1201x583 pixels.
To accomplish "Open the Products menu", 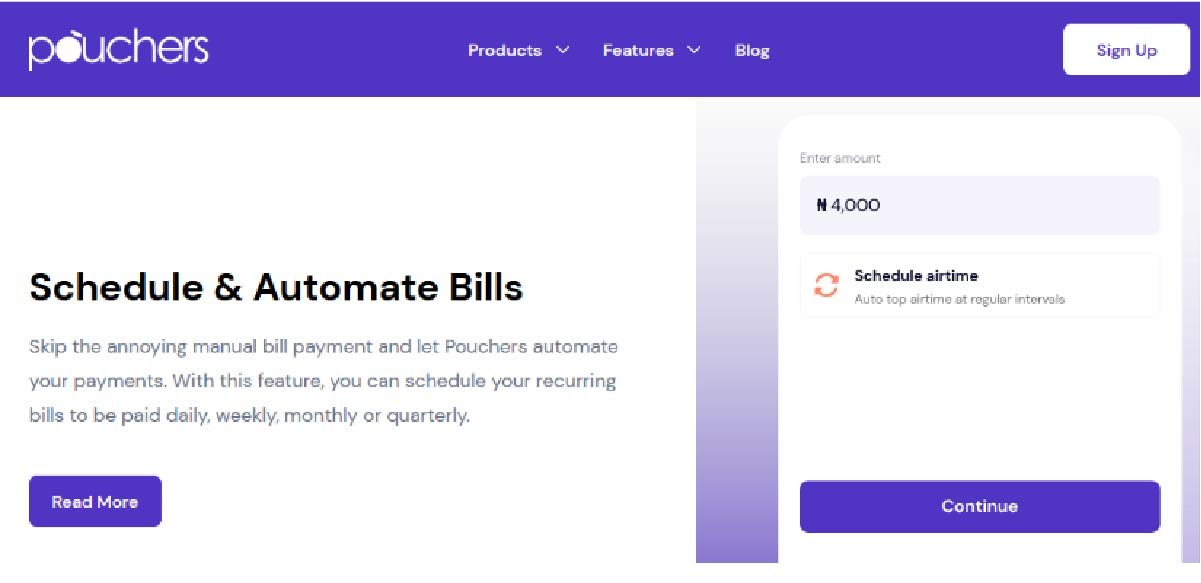I will pyautogui.click(x=505, y=50).
